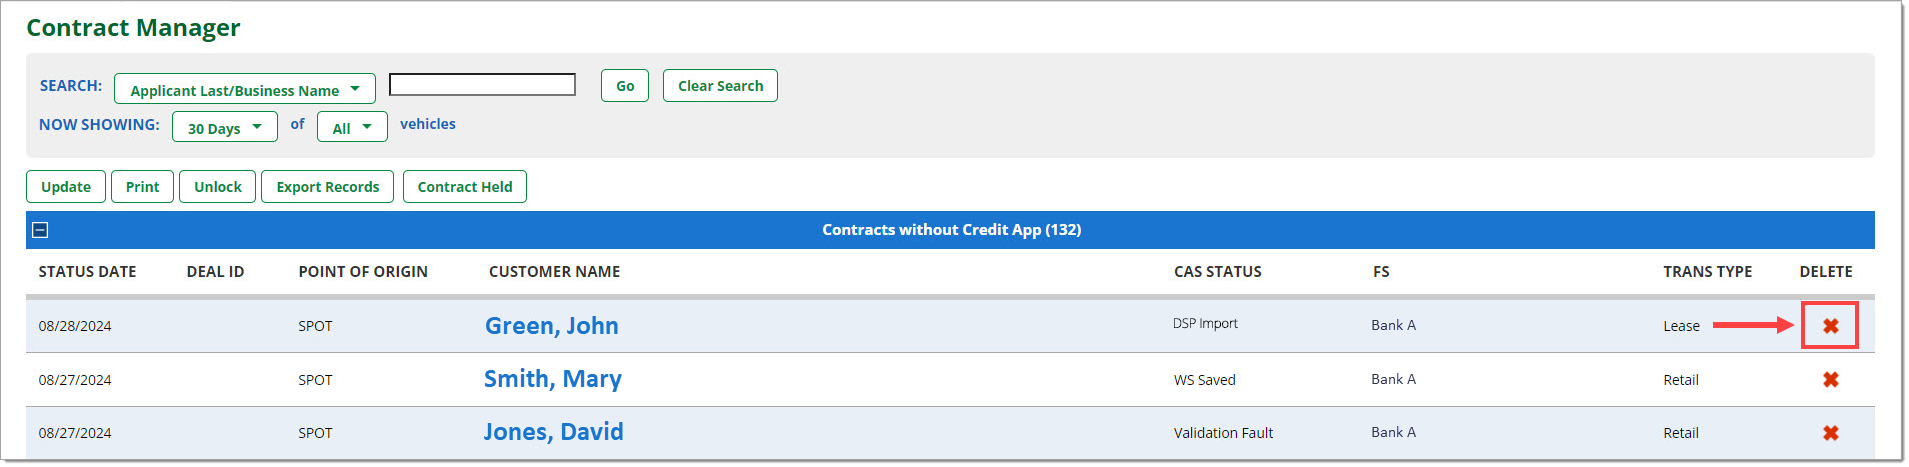
Task: Open the 30 Days range dropdown
Action: [225, 127]
